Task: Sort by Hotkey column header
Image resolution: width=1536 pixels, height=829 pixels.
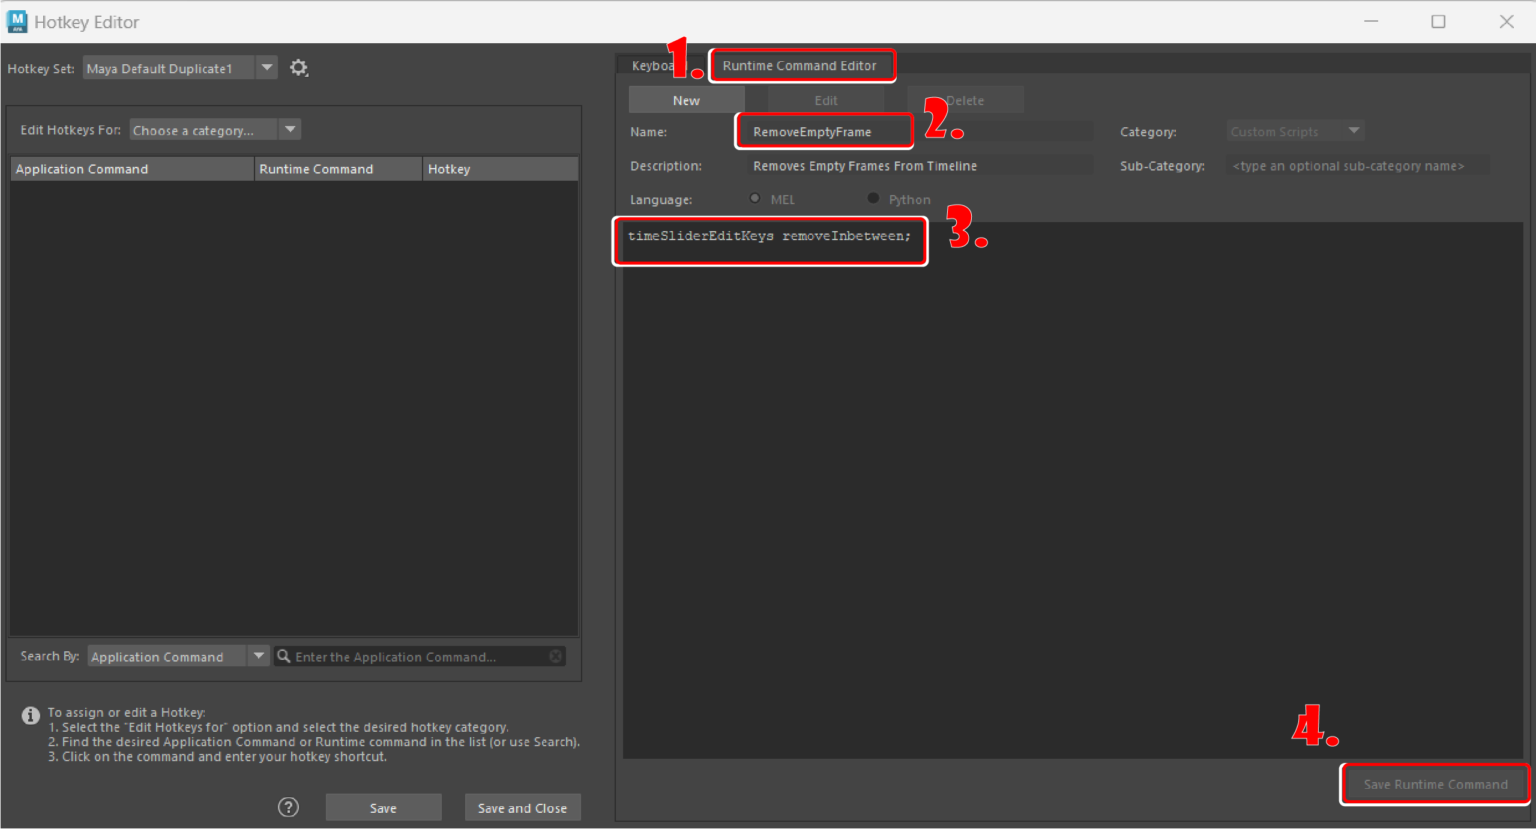Action: (500, 169)
